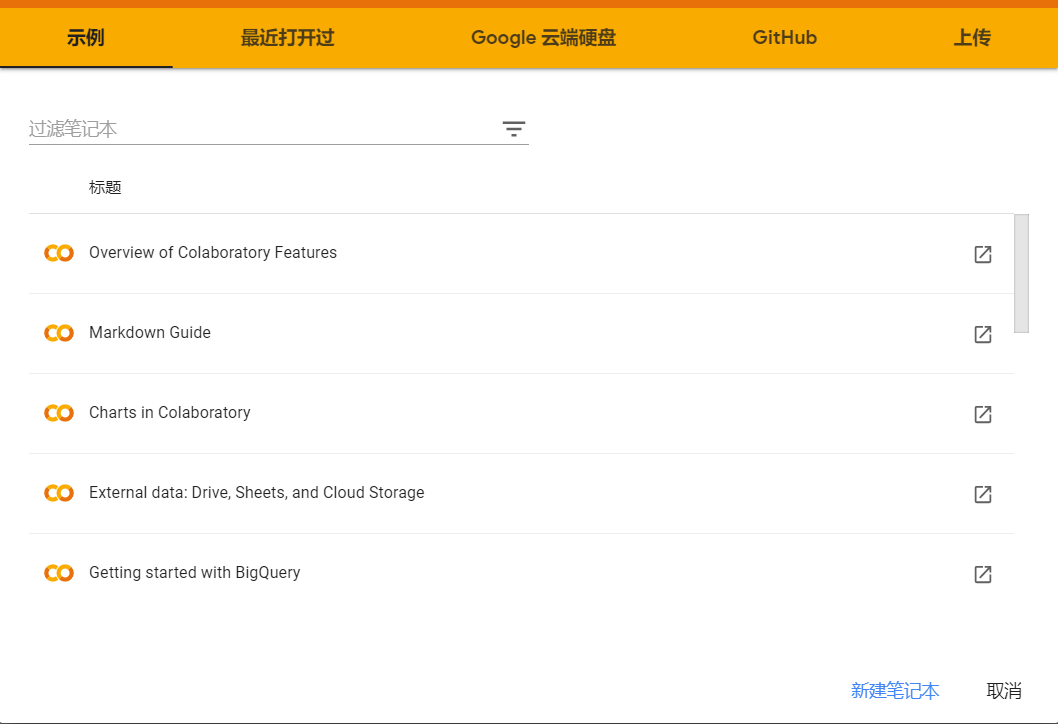Viewport: 1058px width, 724px height.
Task: Click the filter list icon beside search field
Action: pyautogui.click(x=514, y=129)
